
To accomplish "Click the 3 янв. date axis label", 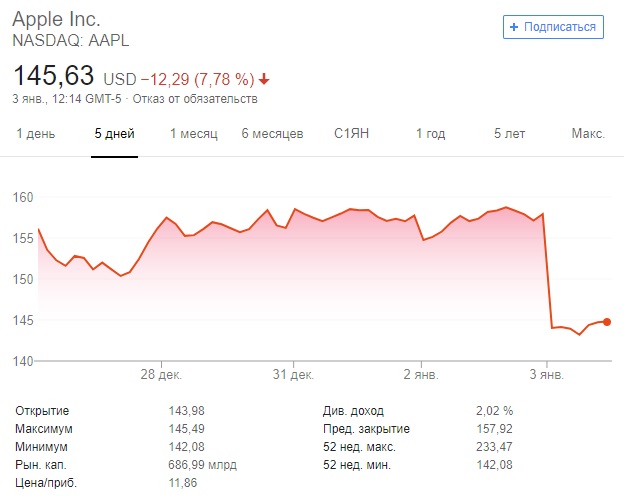I will [546, 375].
